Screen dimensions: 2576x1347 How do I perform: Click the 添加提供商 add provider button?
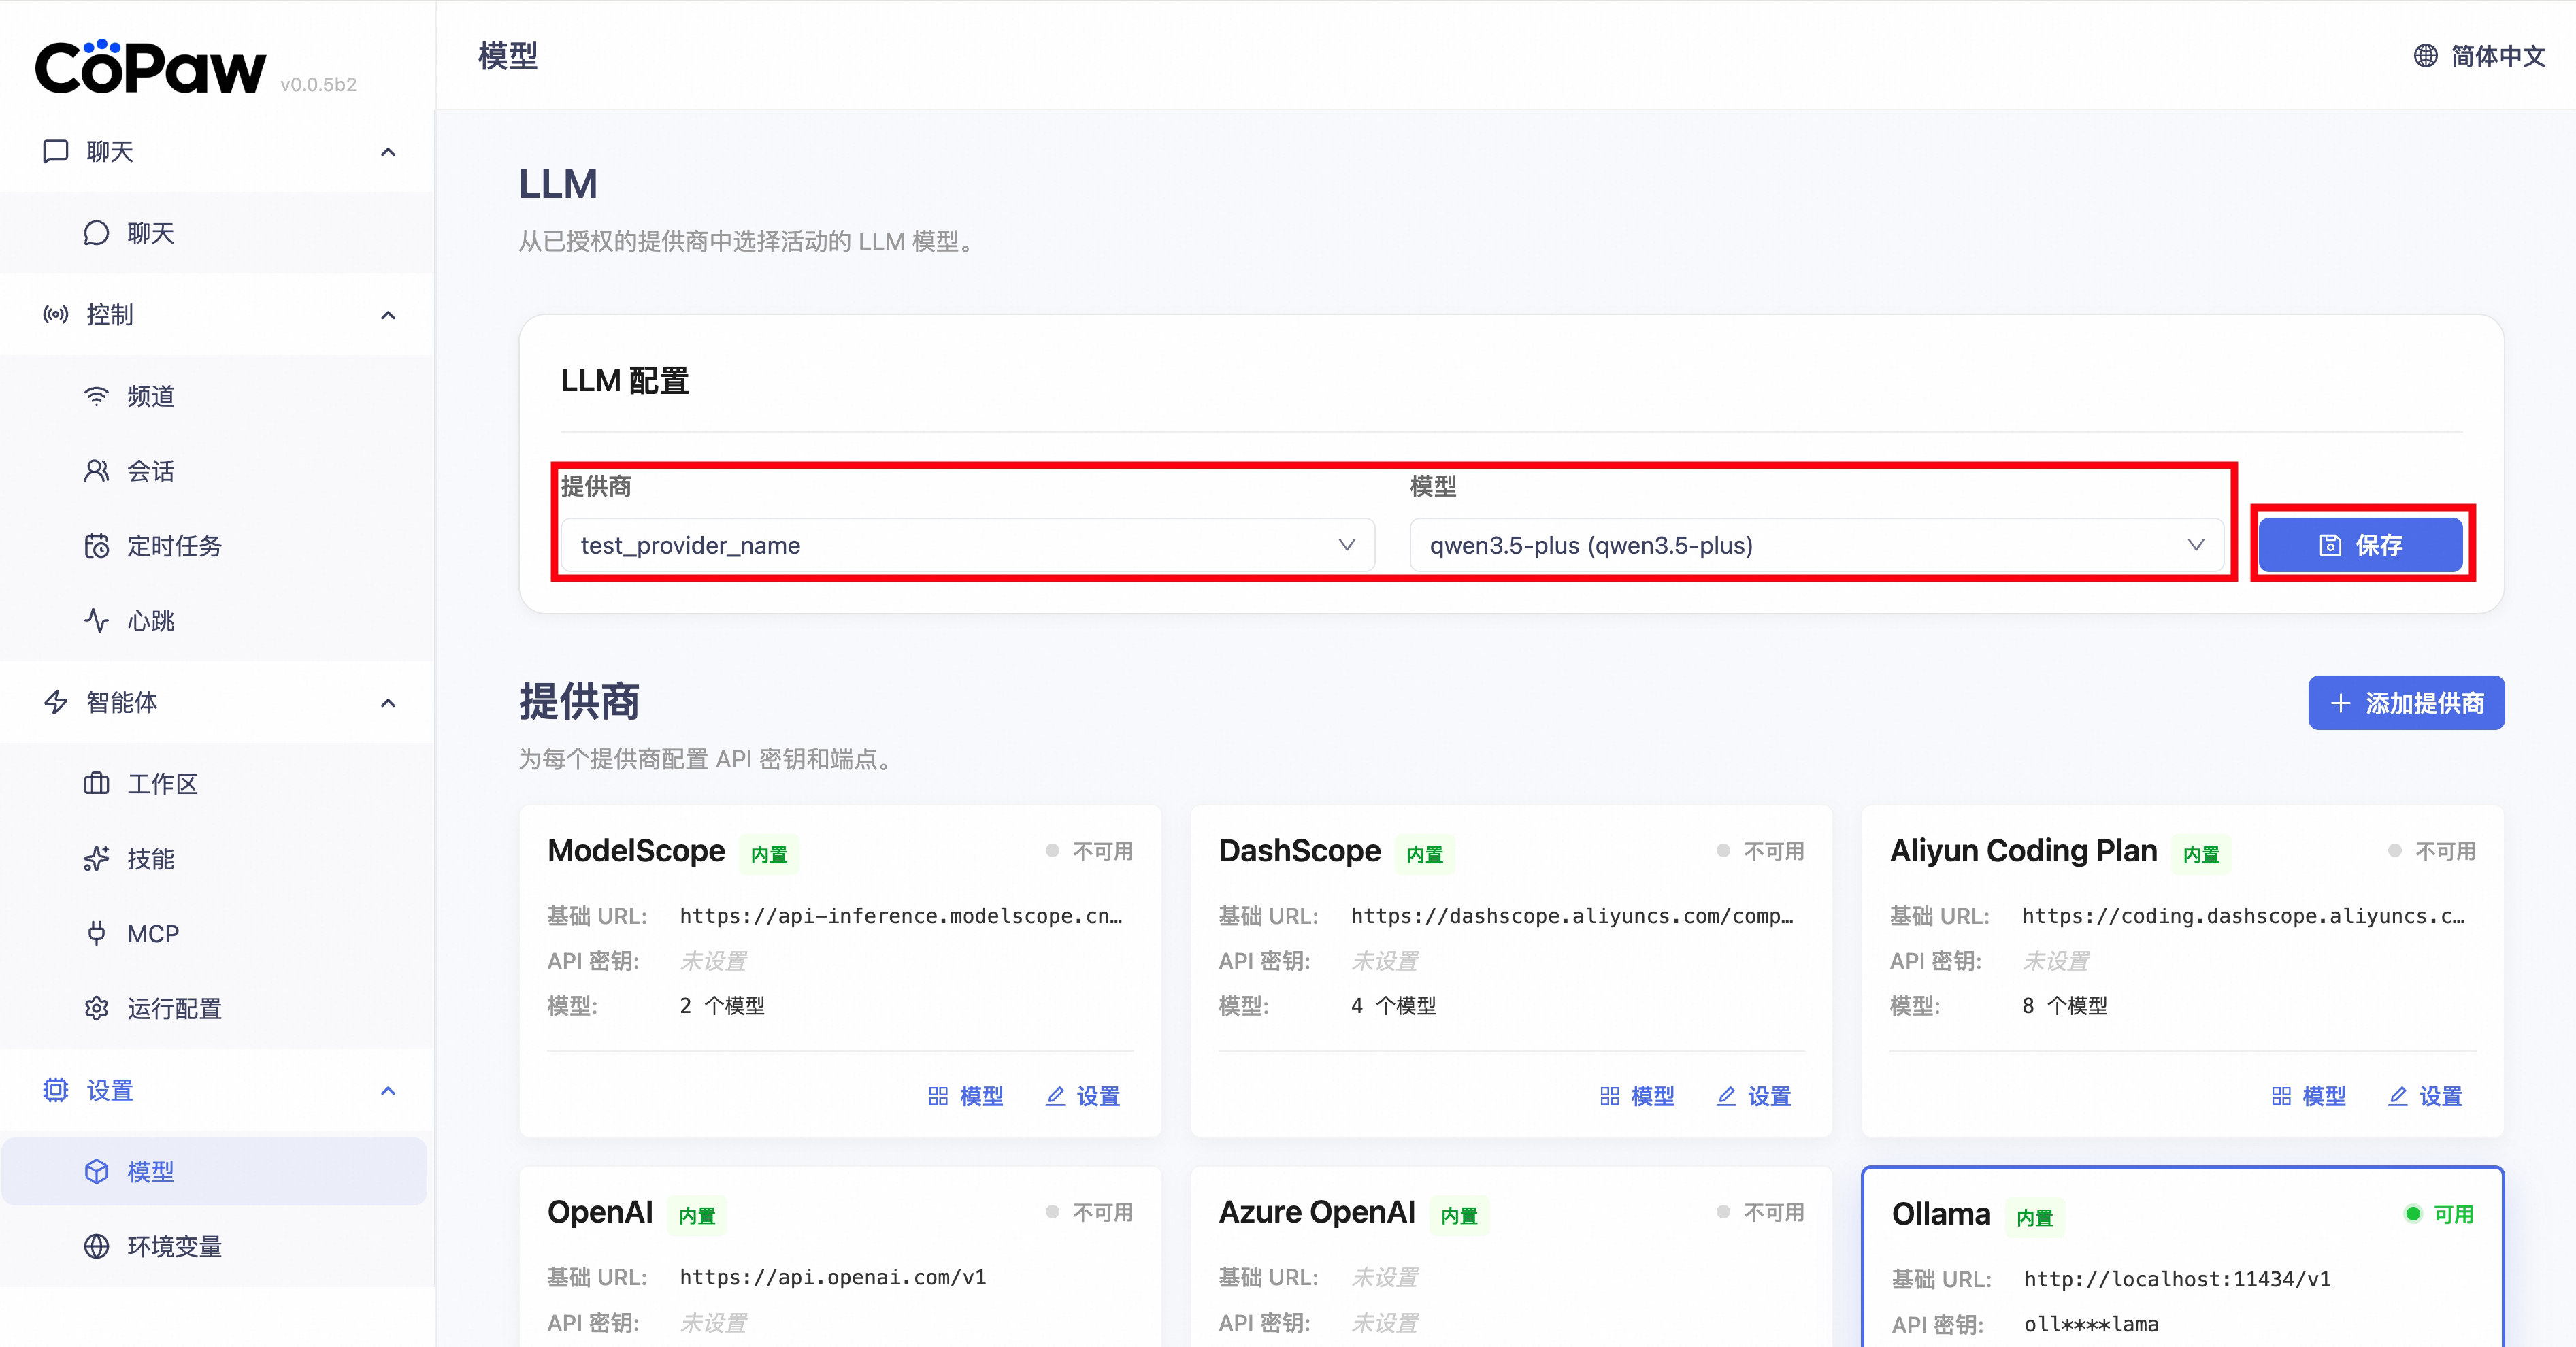click(2405, 703)
